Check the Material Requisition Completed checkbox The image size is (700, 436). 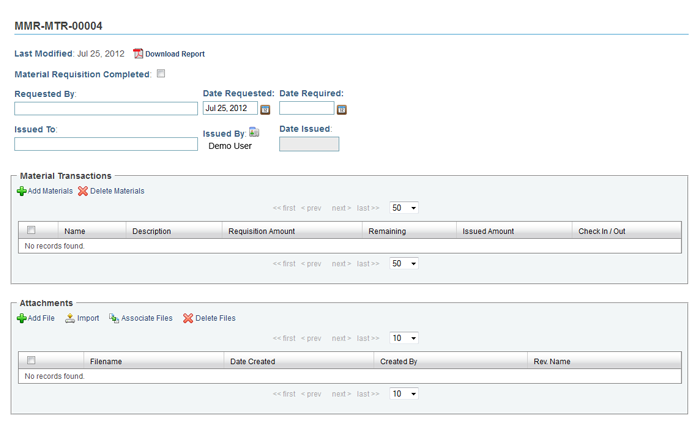click(x=161, y=74)
